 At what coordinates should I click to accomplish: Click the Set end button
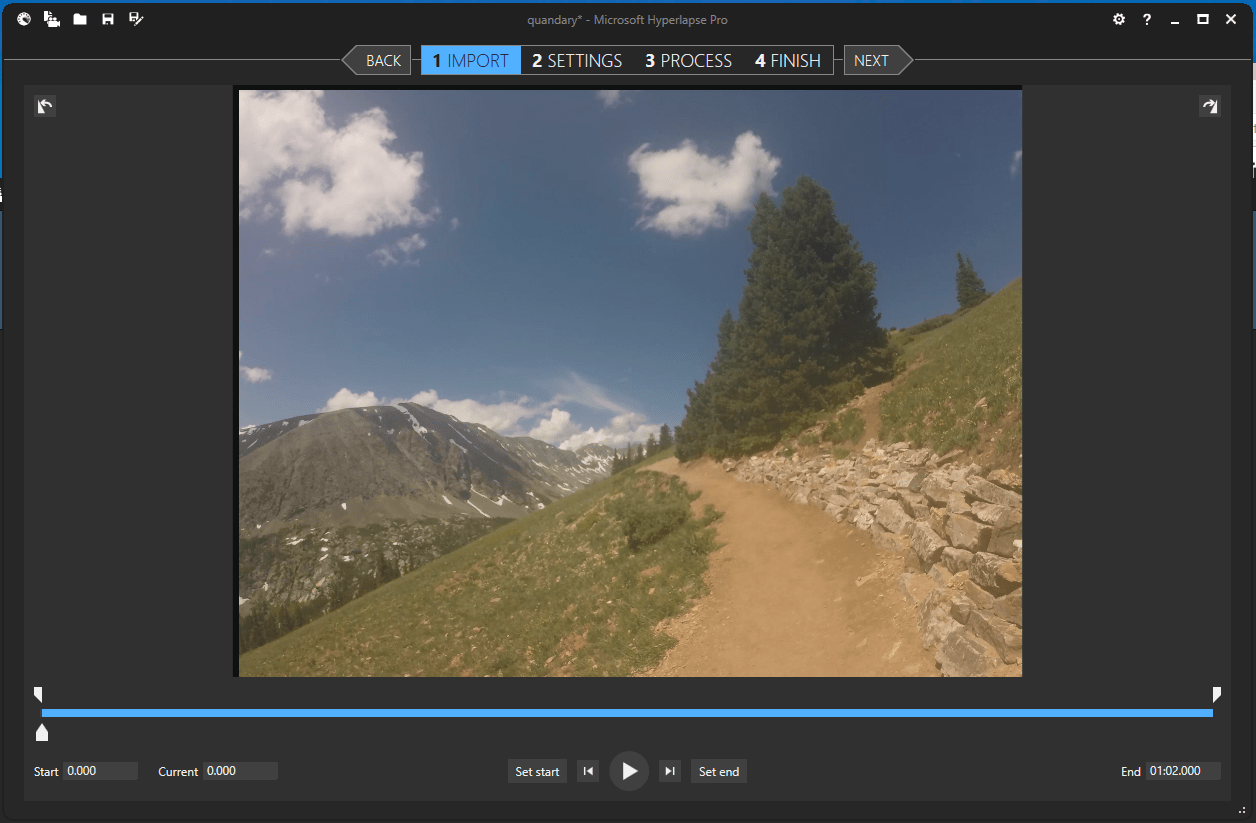[x=719, y=771]
